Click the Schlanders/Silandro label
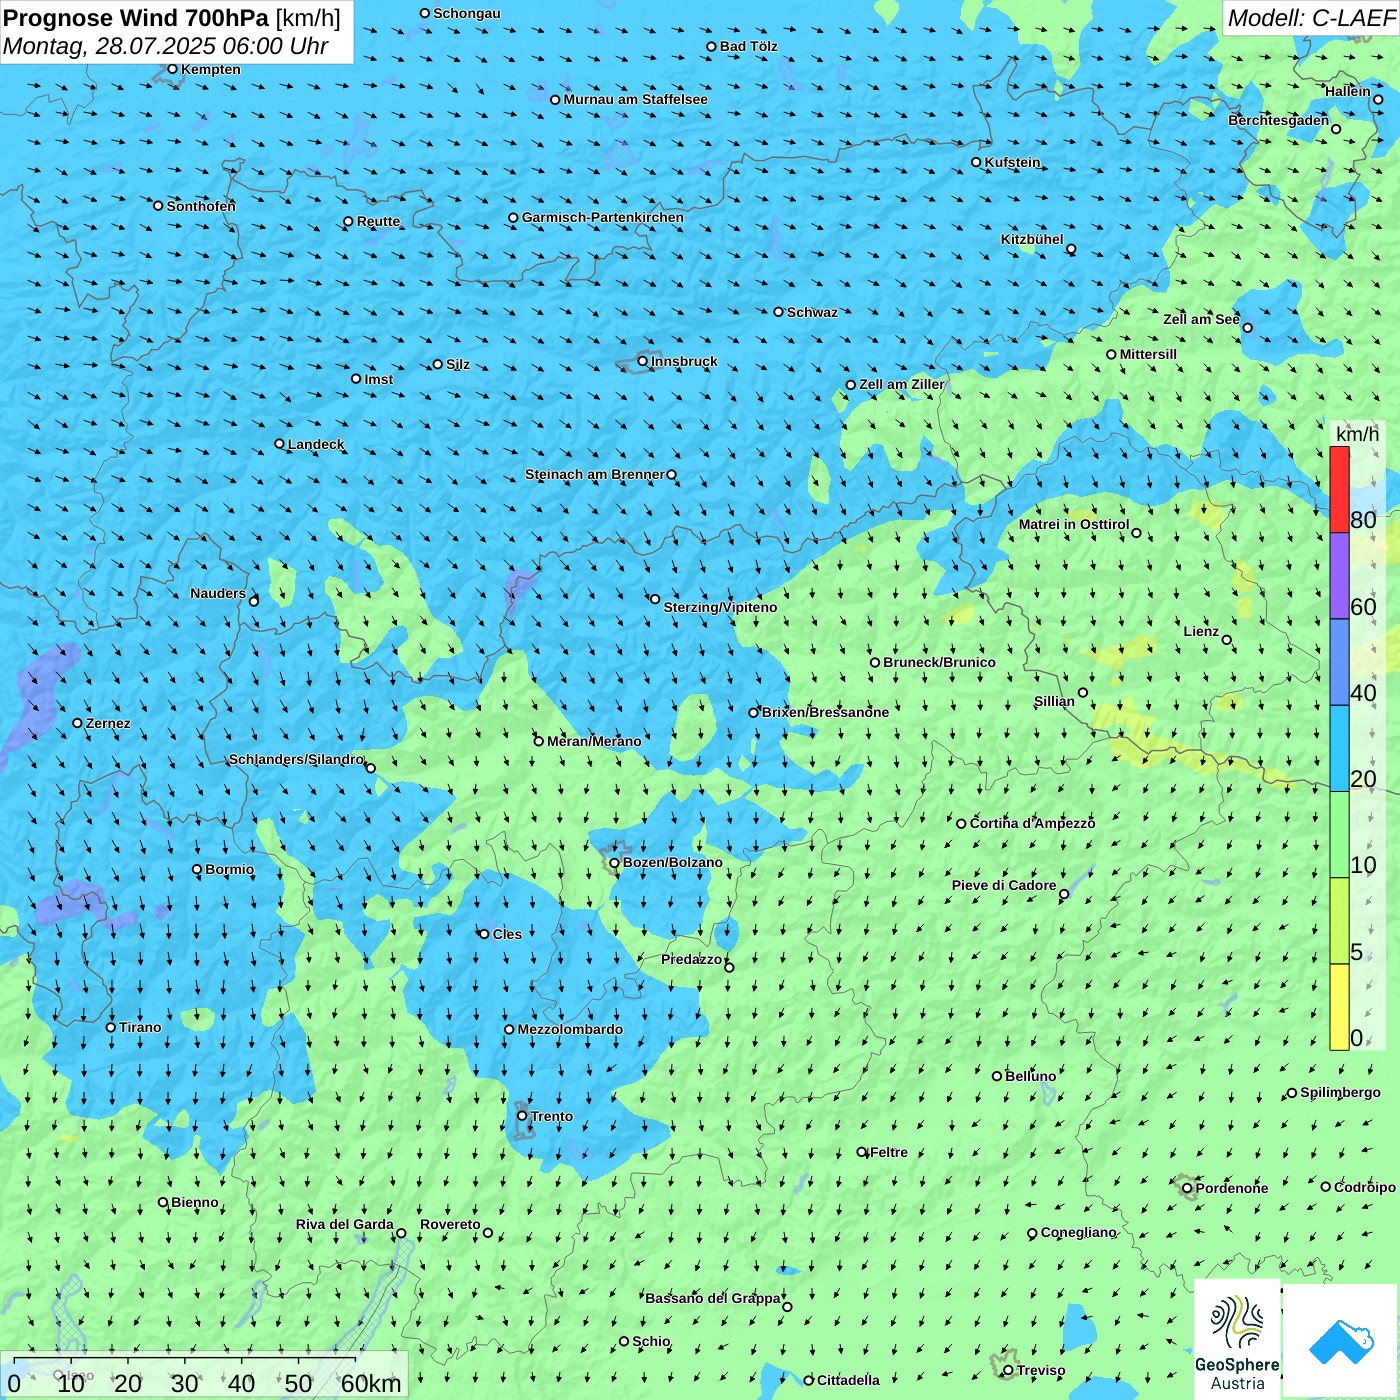This screenshot has width=1400, height=1400. click(x=296, y=759)
